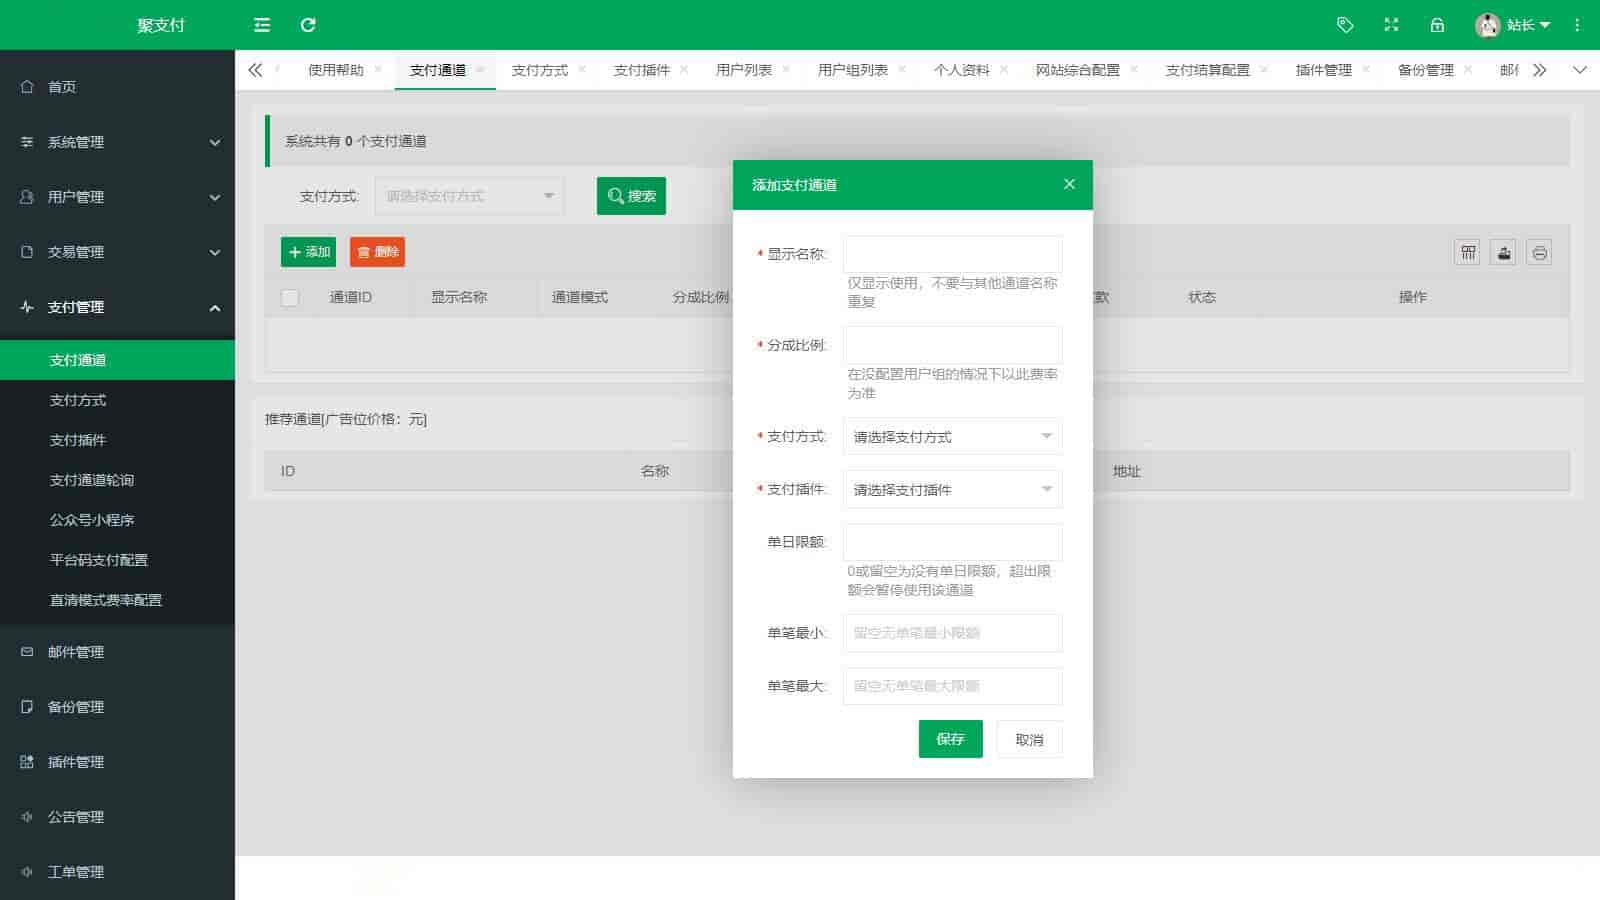The height and width of the screenshot is (900, 1600).
Task: Open the column filter grid icon
Action: point(1467,253)
